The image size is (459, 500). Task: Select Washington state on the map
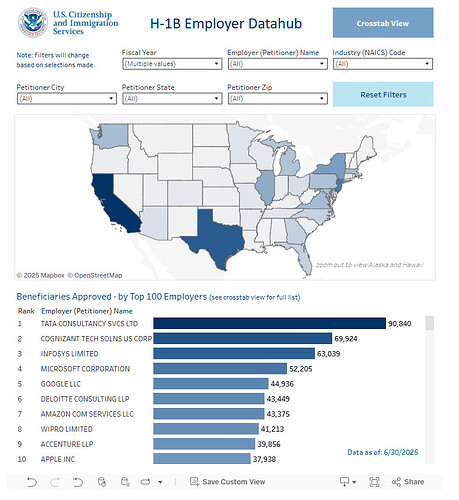click(x=112, y=135)
